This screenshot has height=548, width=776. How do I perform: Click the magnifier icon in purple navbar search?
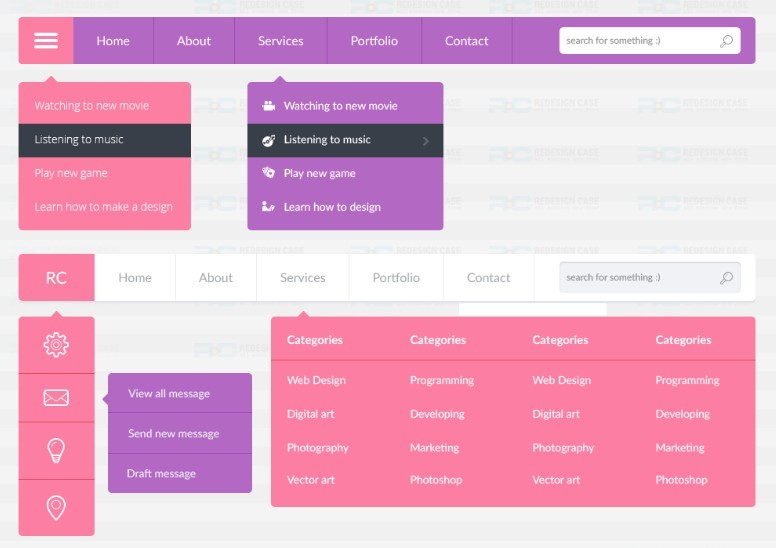tap(726, 41)
